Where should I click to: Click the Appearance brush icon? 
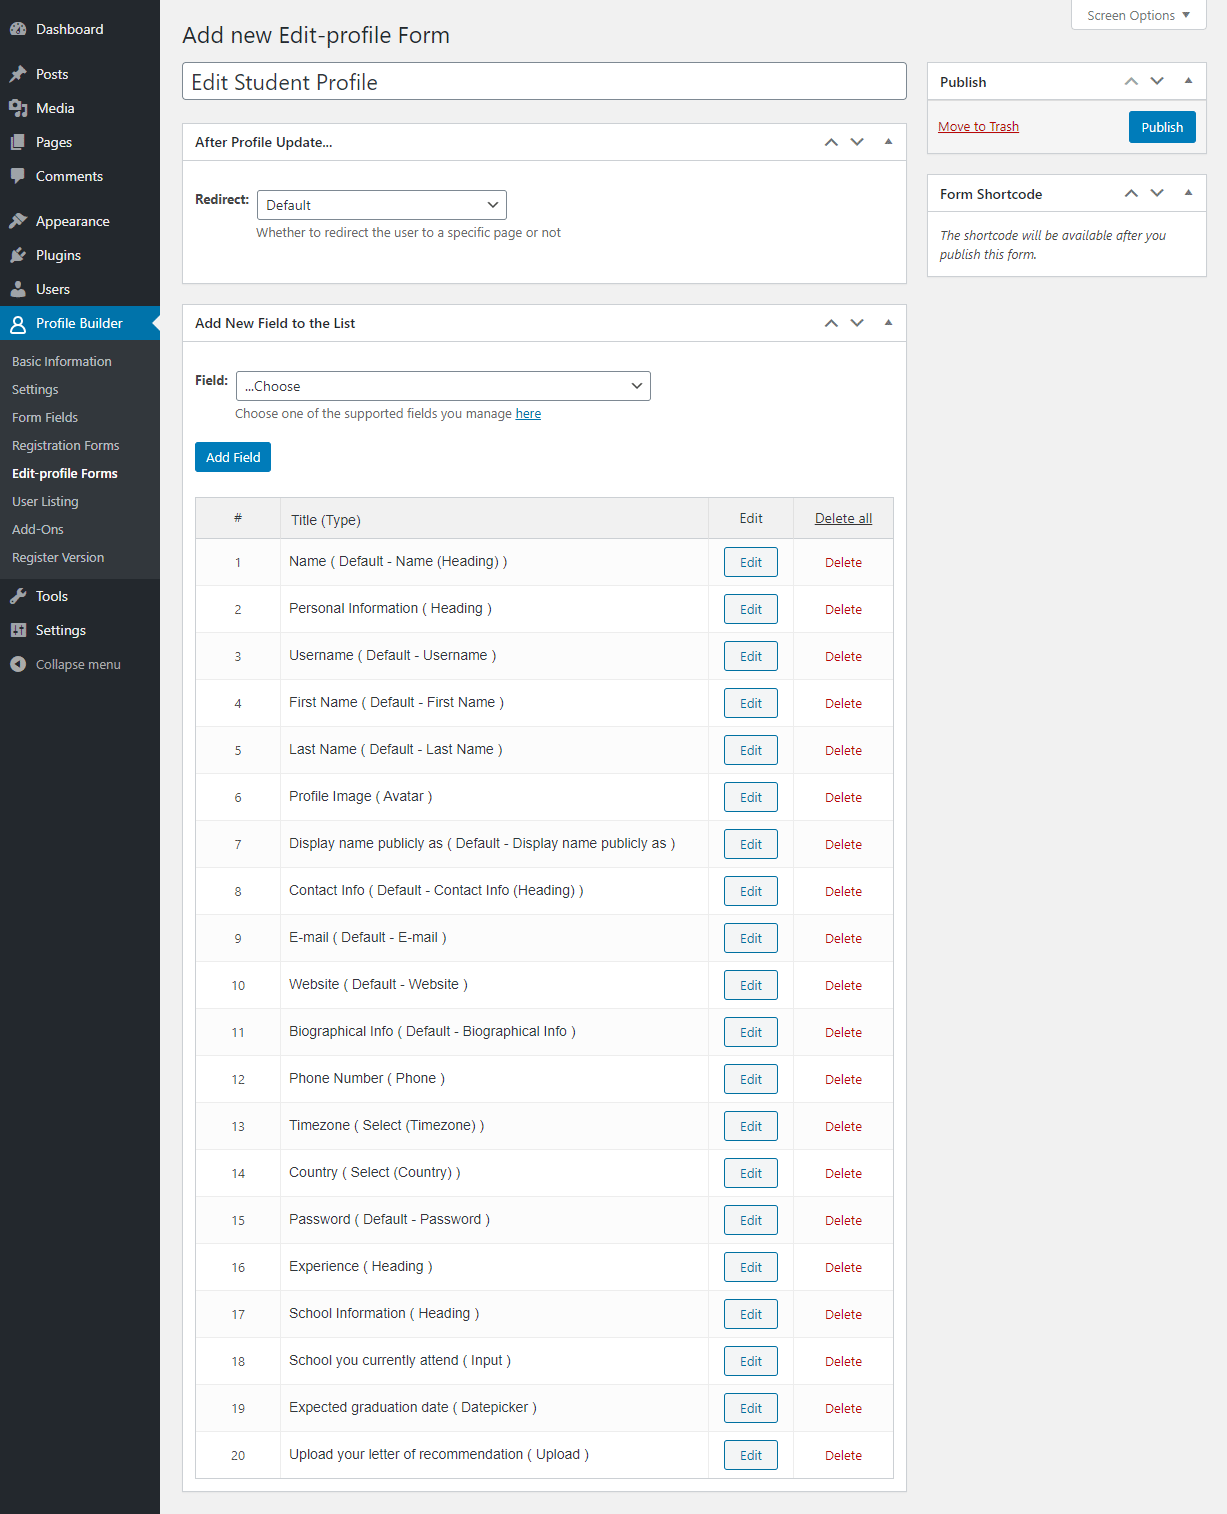tap(18, 221)
